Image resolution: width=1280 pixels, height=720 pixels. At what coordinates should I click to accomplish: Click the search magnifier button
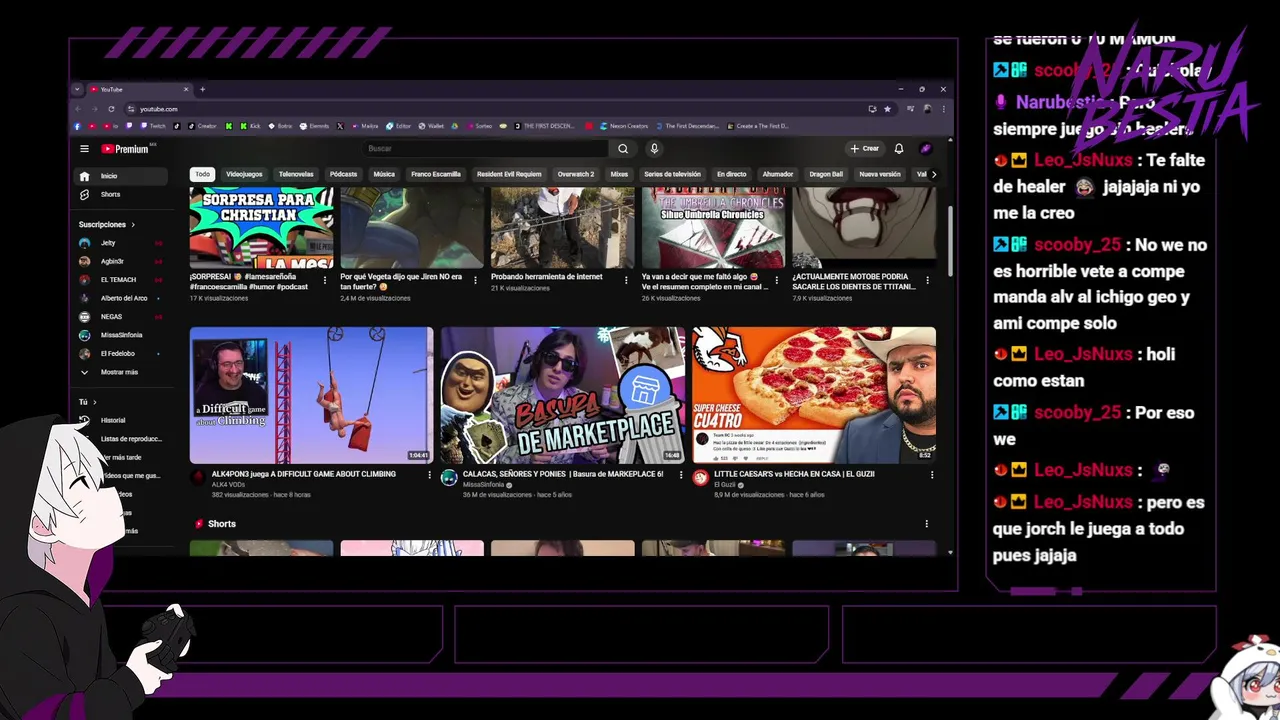[622, 148]
